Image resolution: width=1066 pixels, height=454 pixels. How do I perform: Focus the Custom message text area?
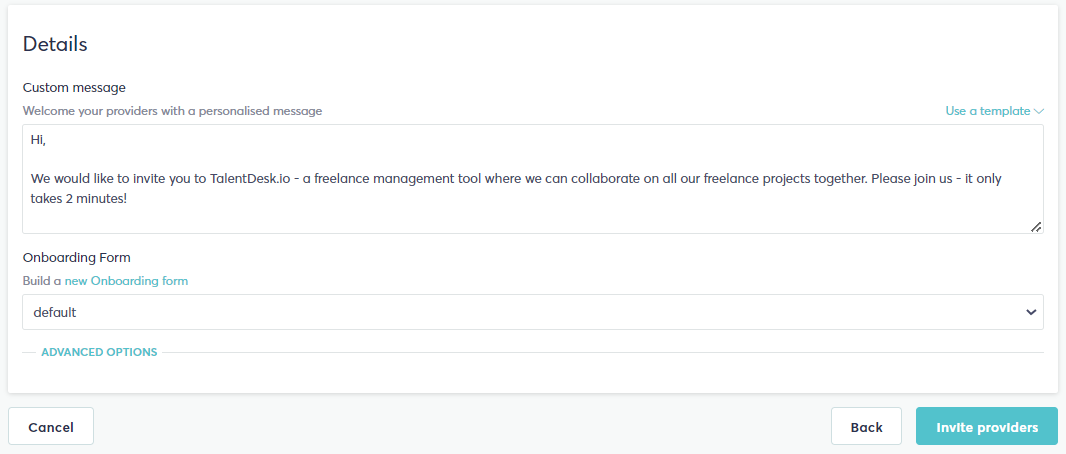click(533, 179)
